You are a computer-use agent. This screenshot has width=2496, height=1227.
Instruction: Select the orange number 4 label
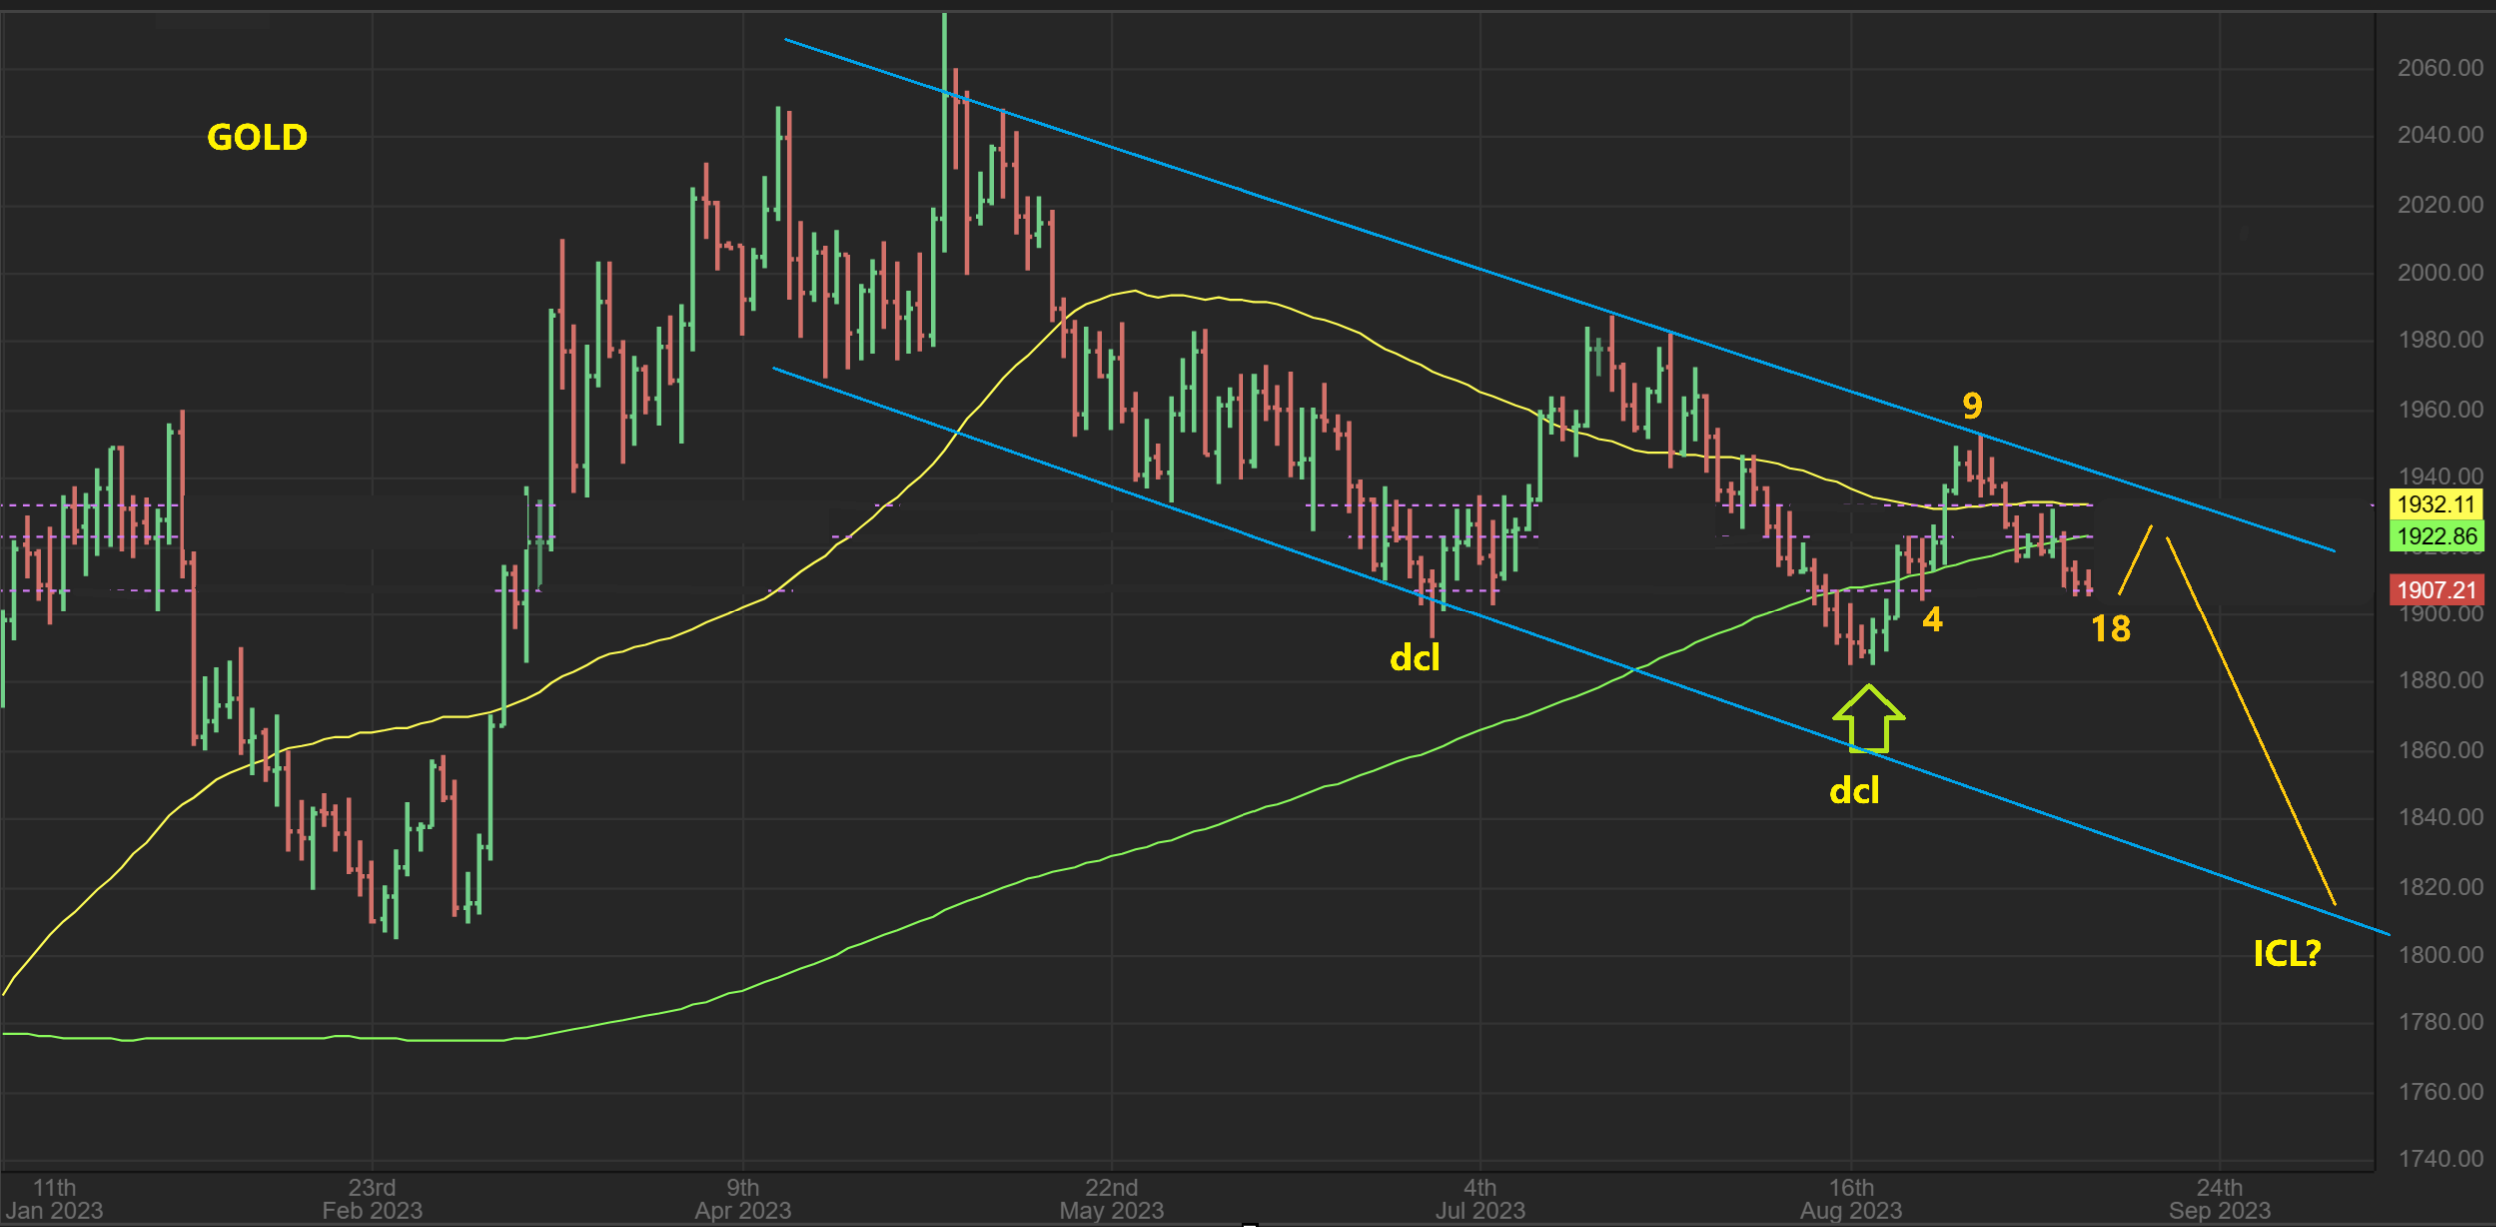coord(1932,620)
